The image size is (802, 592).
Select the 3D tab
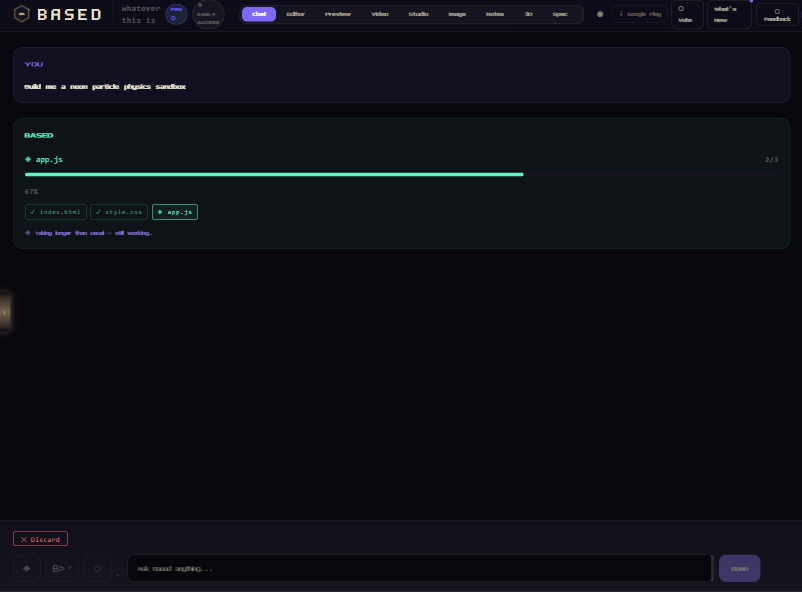528,14
